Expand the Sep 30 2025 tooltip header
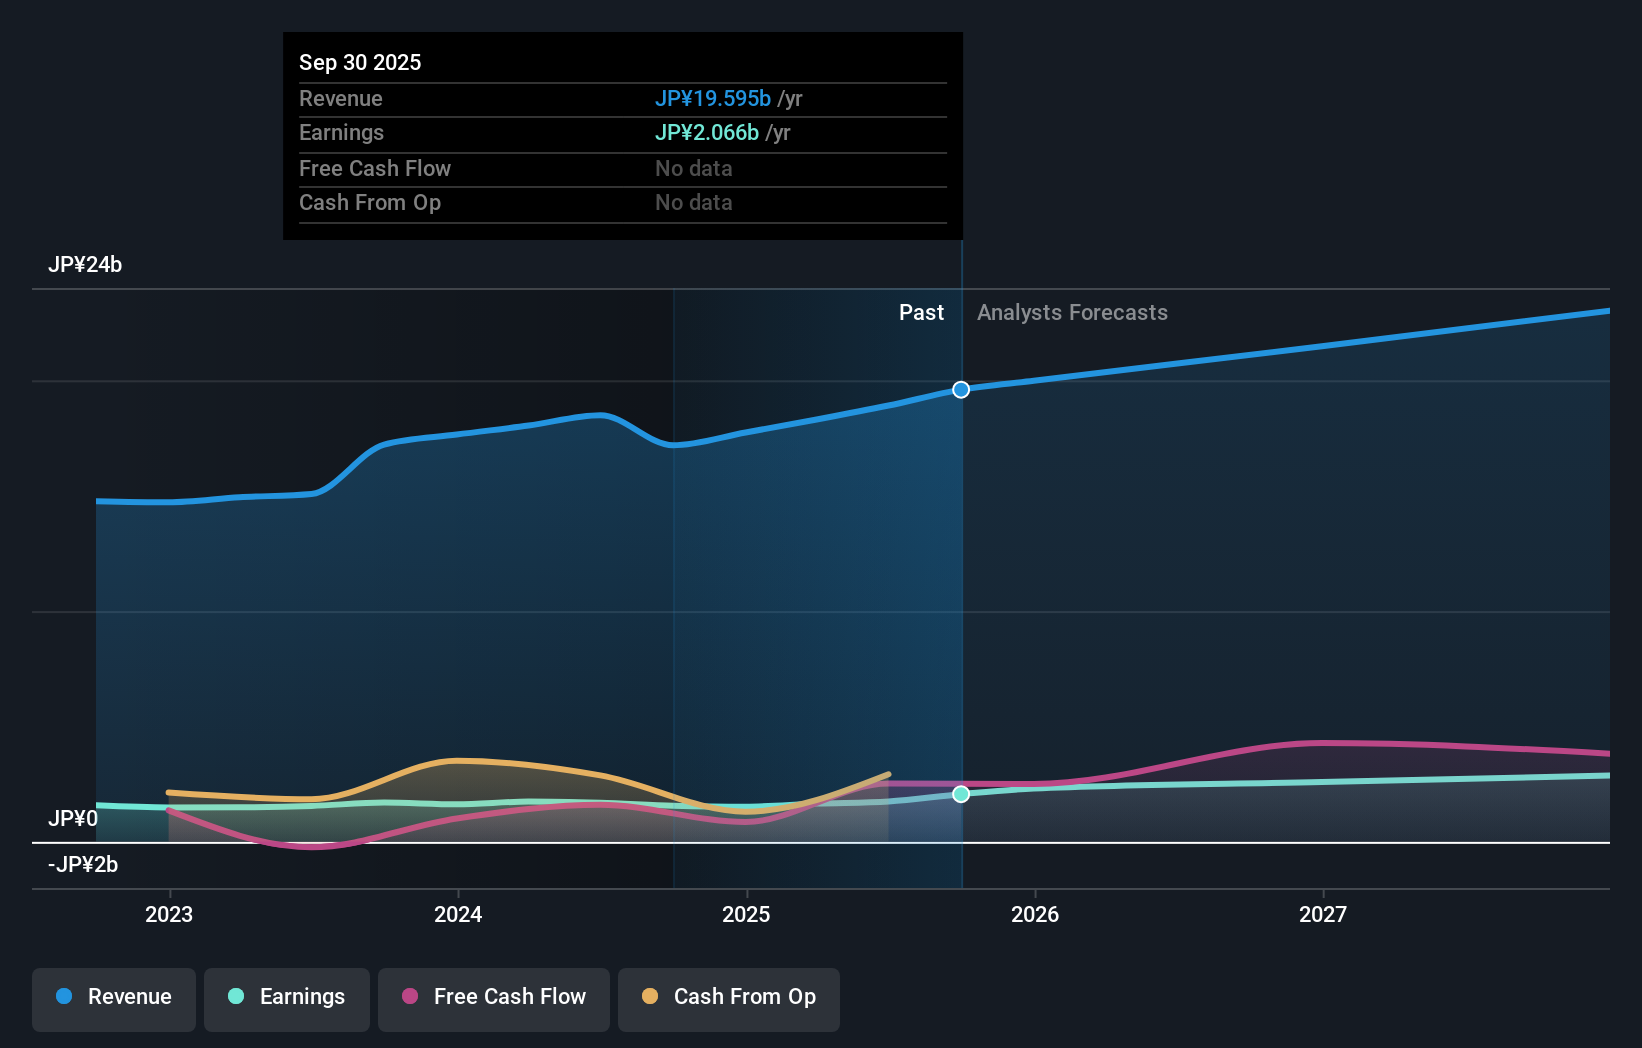Viewport: 1642px width, 1048px height. 360,62
